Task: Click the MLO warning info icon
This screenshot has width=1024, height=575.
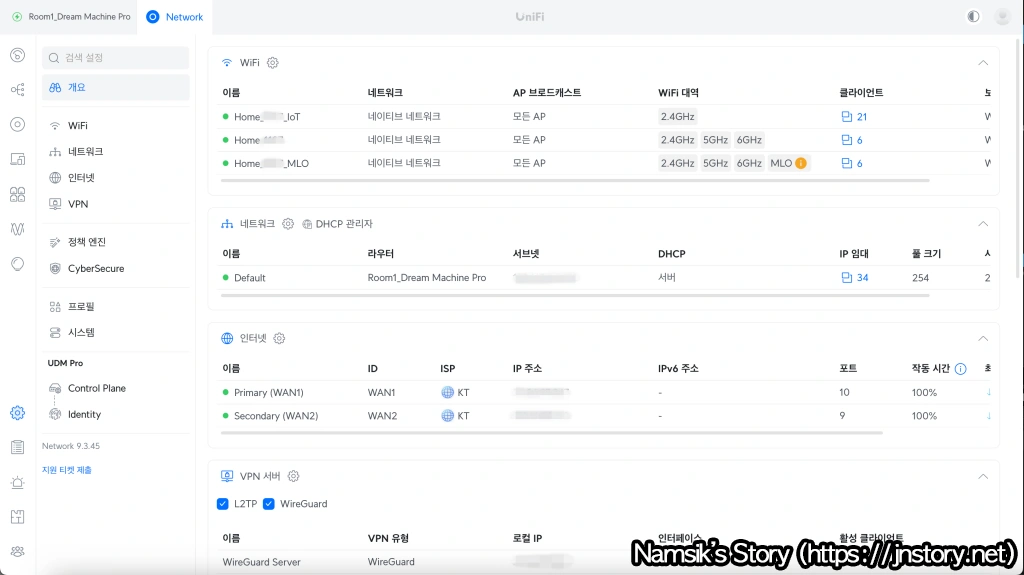Action: point(801,163)
